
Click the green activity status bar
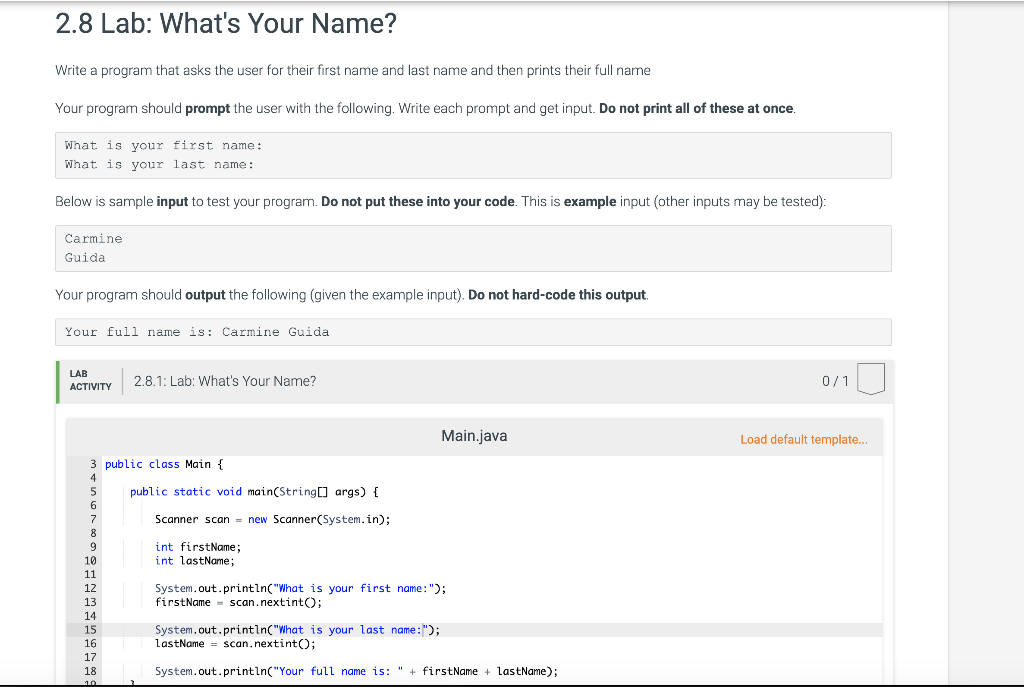(57, 381)
